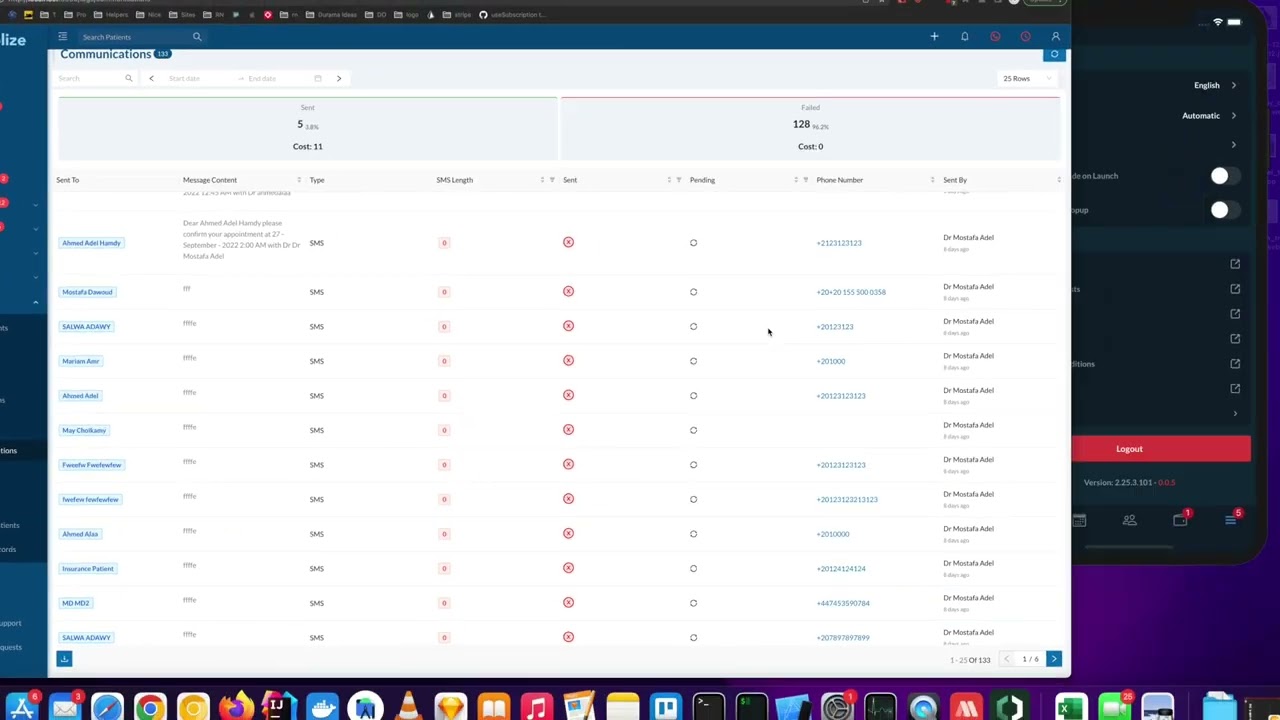Open the user profile icon in header
This screenshot has height=720, width=1280.
1055,37
